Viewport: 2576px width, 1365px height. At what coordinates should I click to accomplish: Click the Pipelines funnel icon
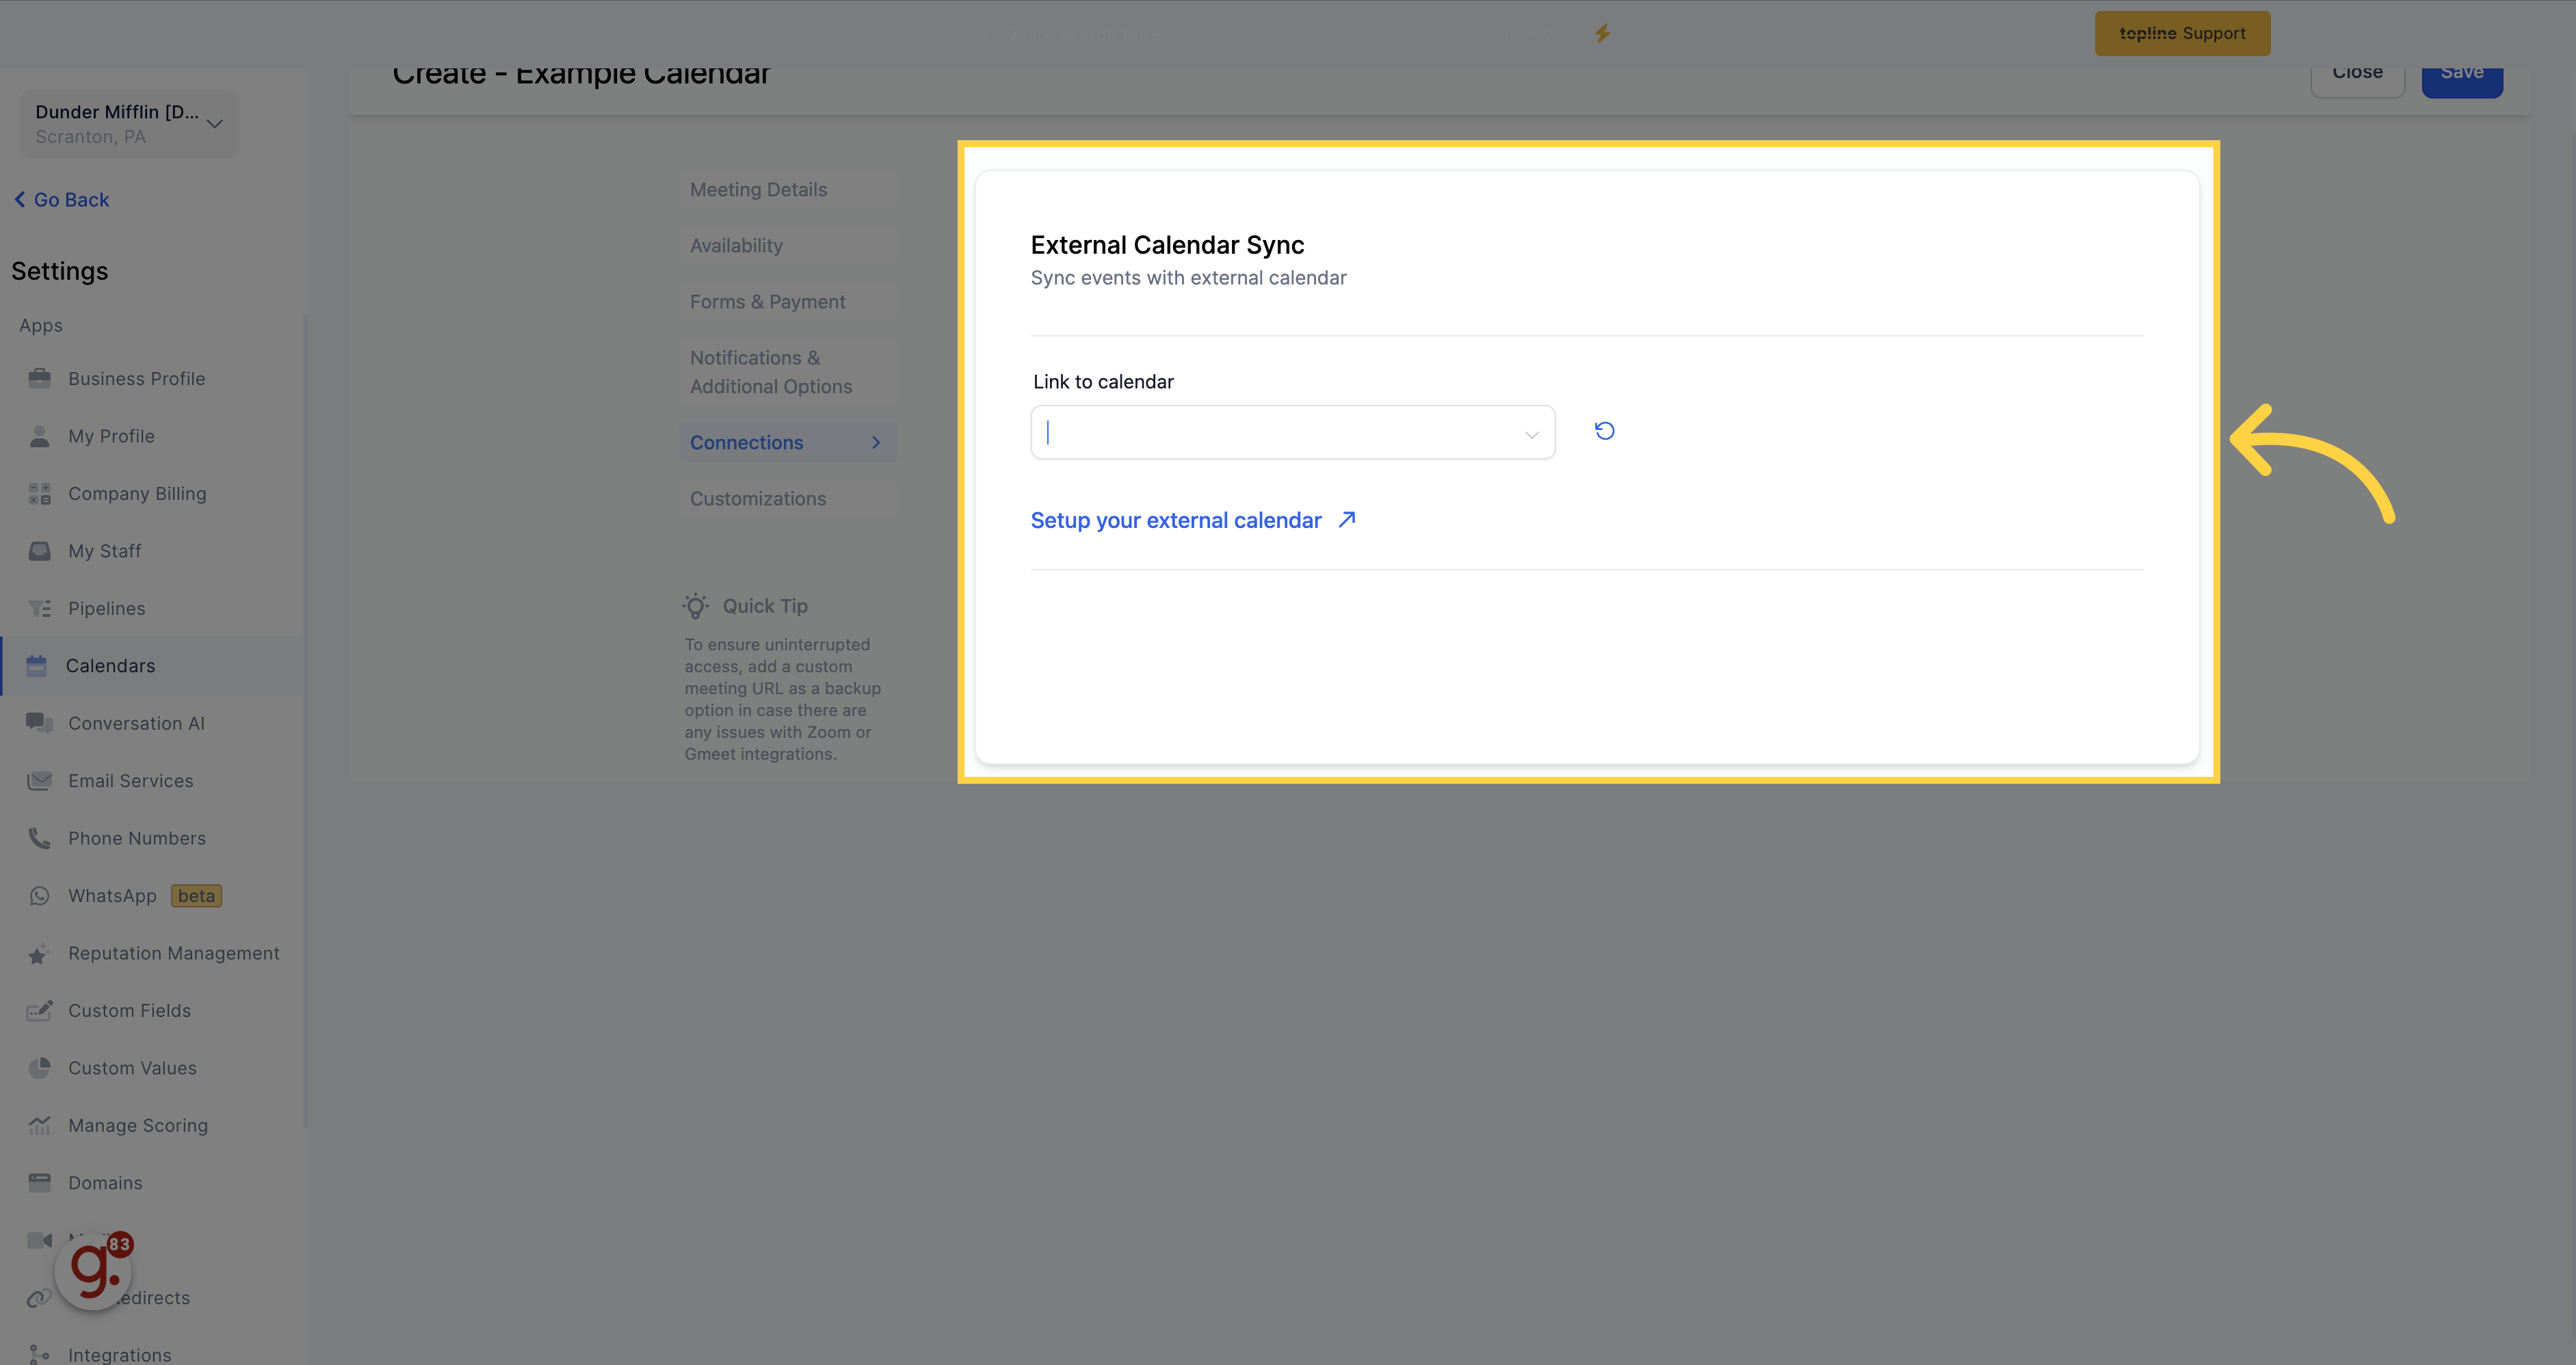pyautogui.click(x=40, y=609)
